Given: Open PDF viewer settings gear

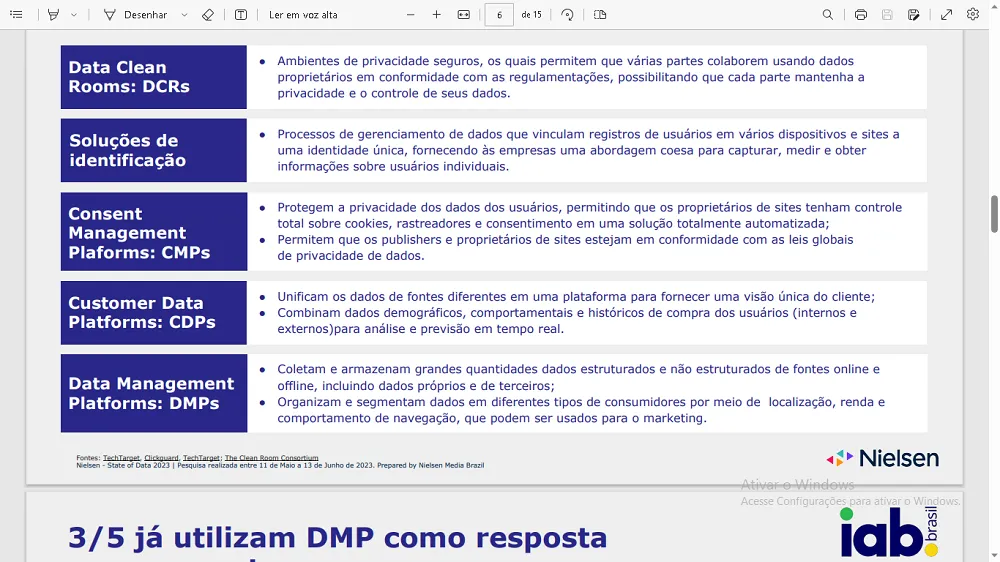Looking at the screenshot, I should click(x=973, y=14).
